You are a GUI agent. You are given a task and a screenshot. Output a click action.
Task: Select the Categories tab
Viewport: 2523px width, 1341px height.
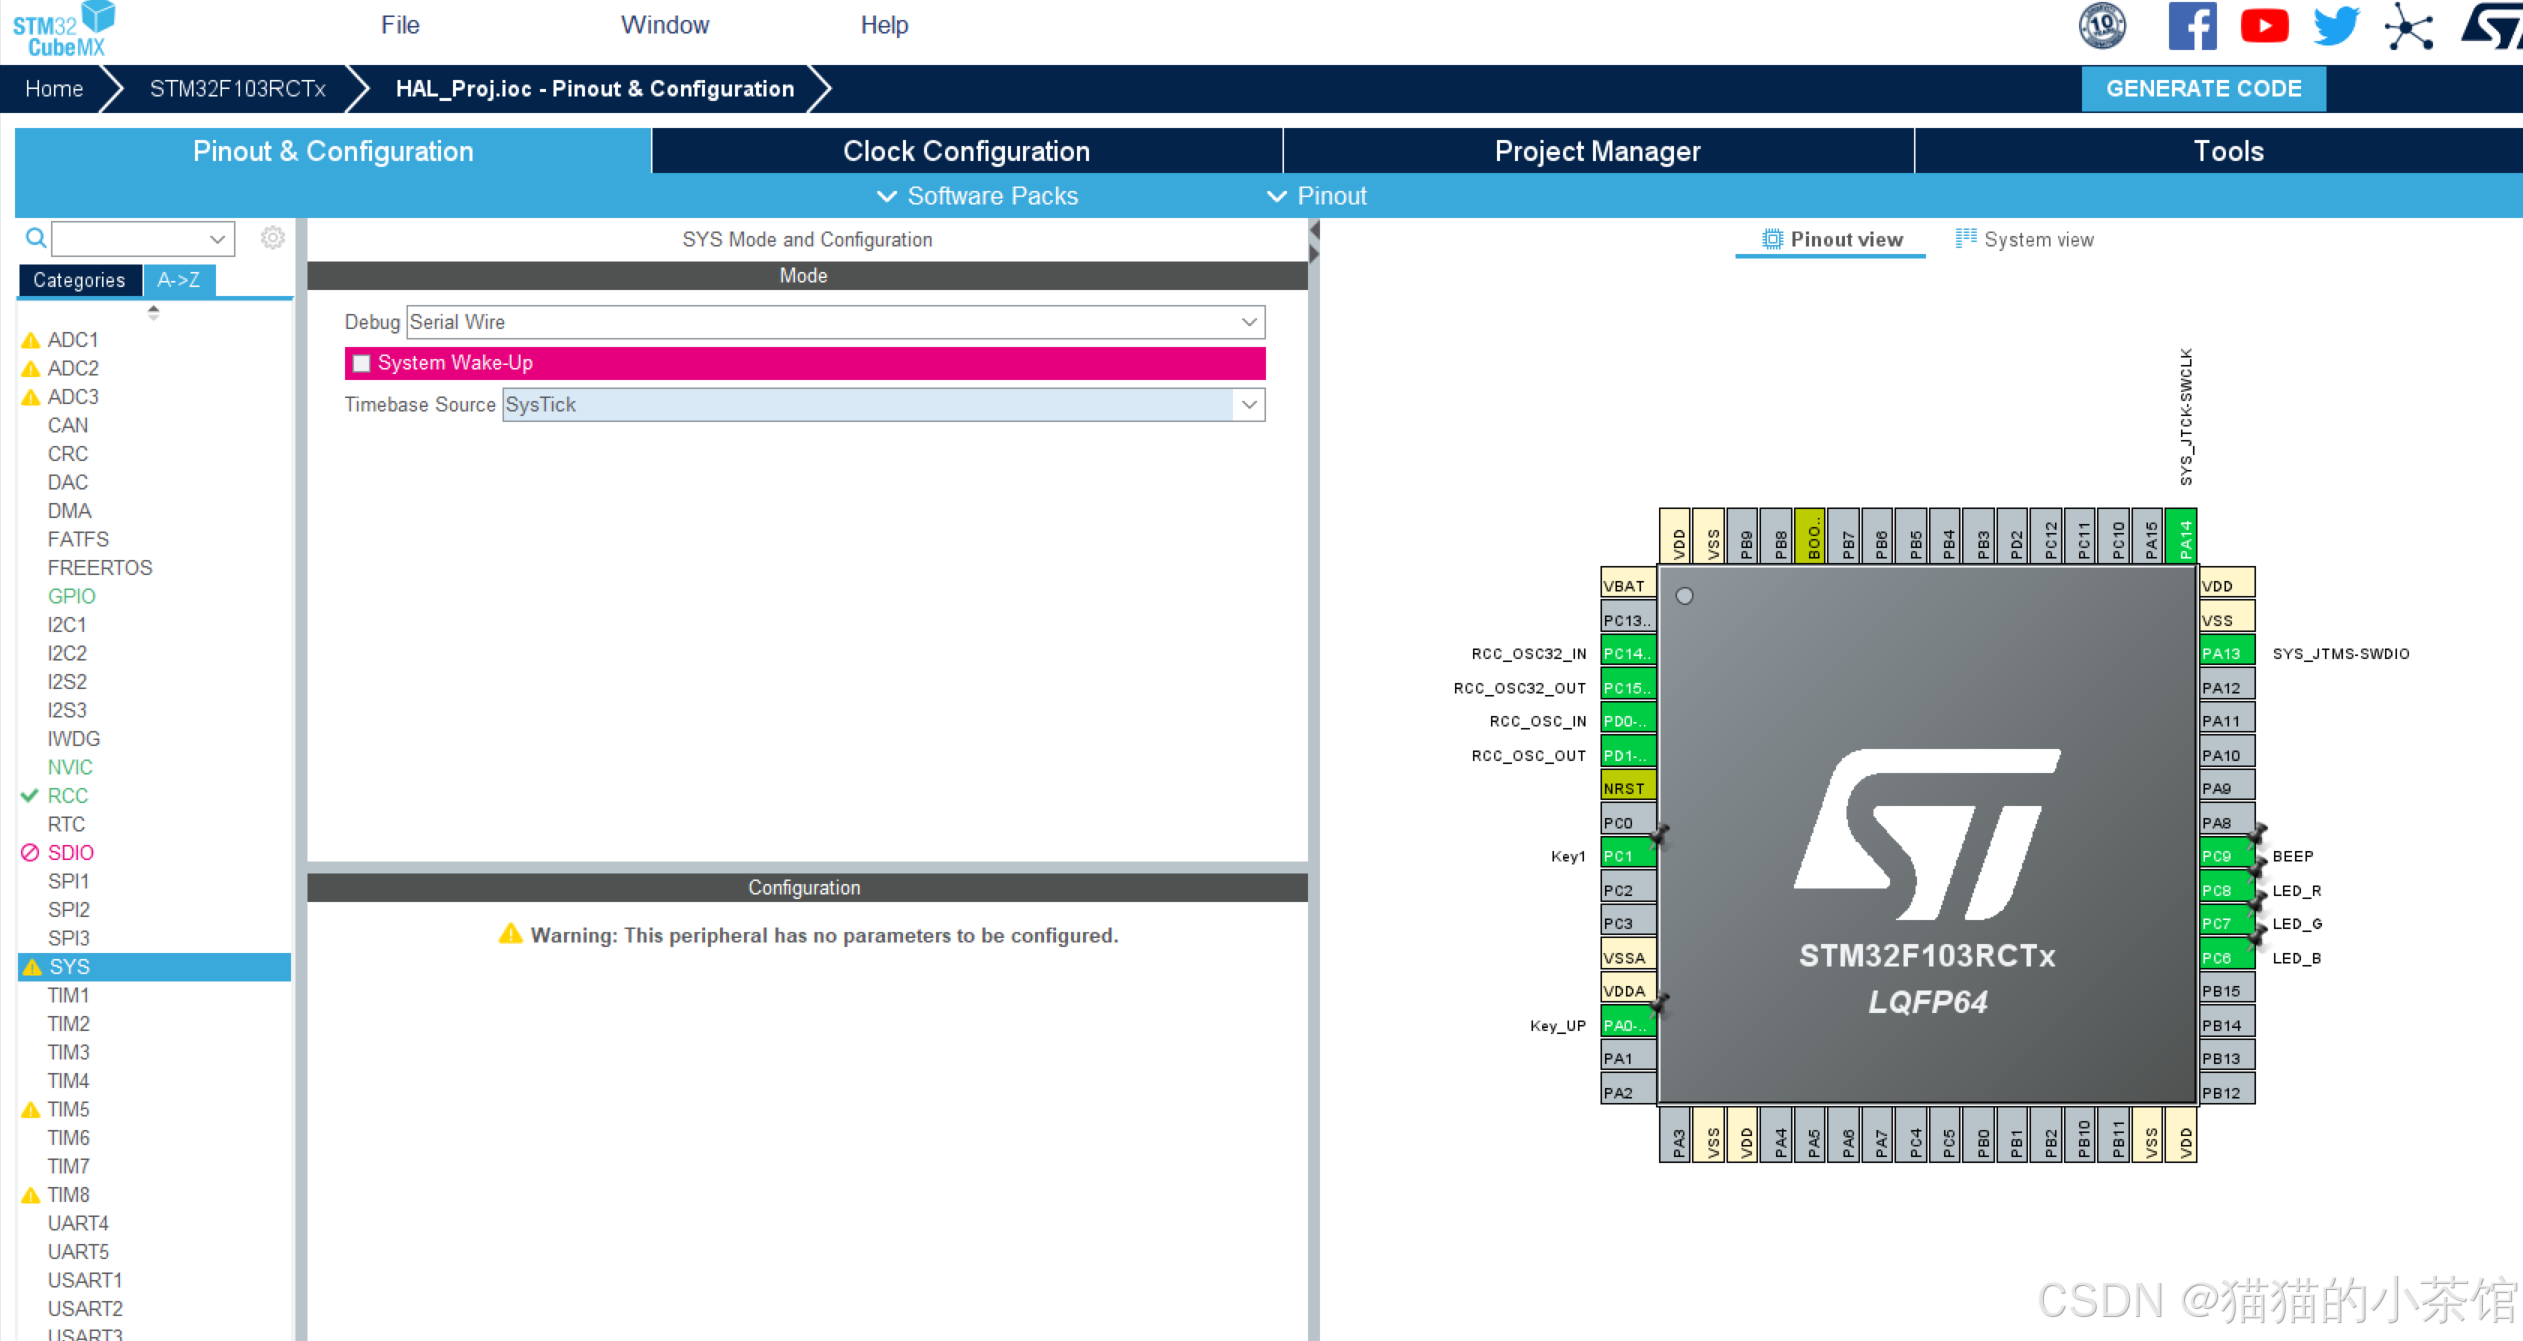[x=79, y=280]
